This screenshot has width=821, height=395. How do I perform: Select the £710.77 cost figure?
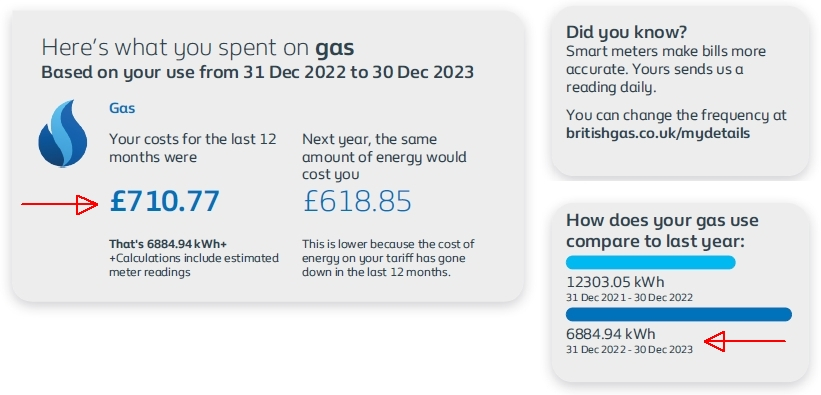click(x=164, y=202)
